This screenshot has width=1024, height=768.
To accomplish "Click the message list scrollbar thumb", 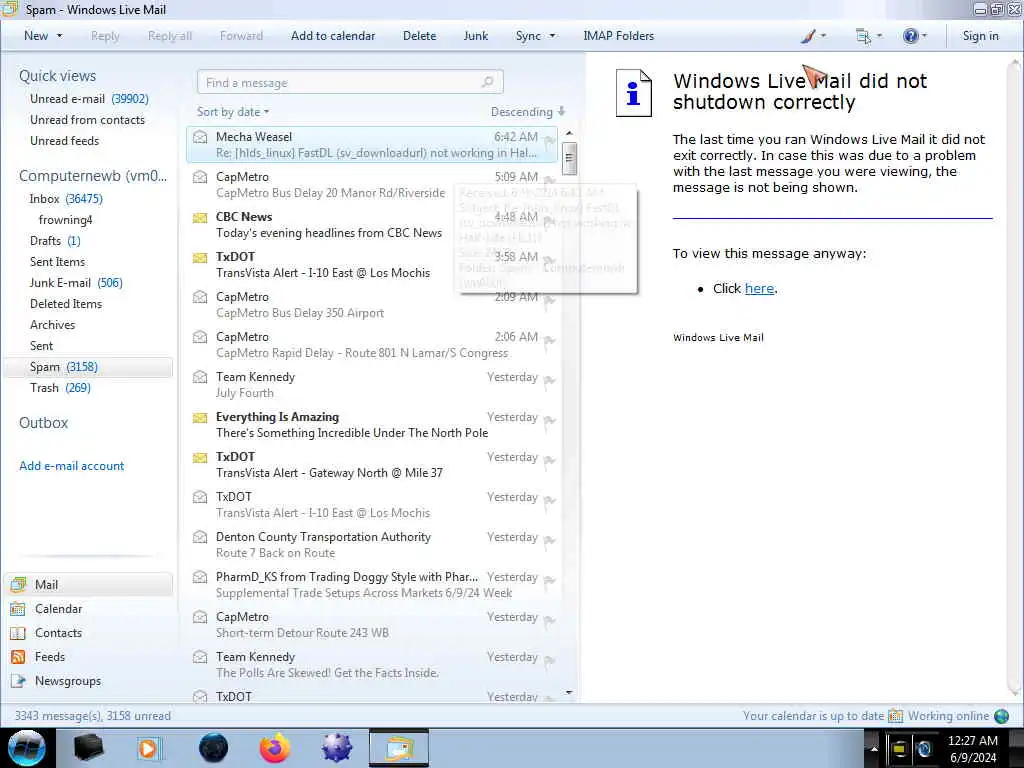I will (569, 157).
